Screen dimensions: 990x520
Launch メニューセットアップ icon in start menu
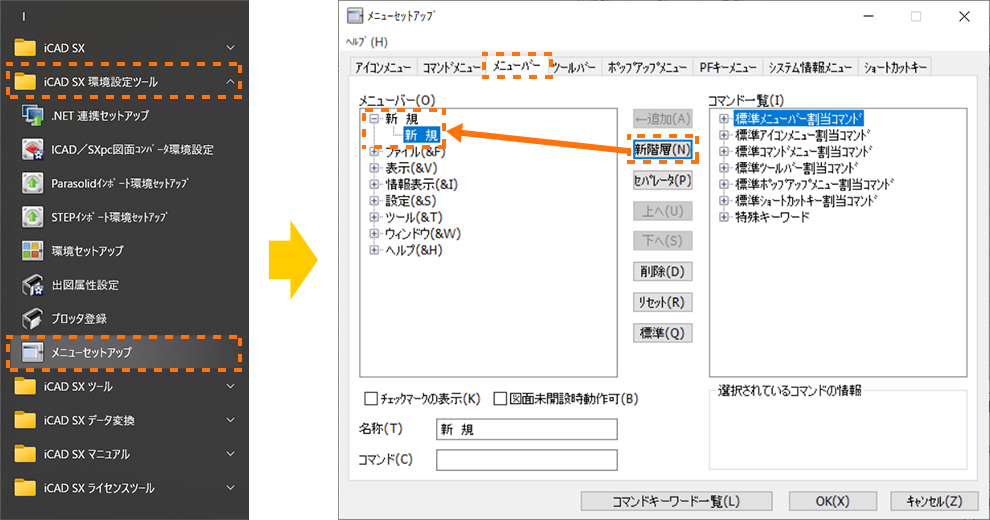[32, 352]
